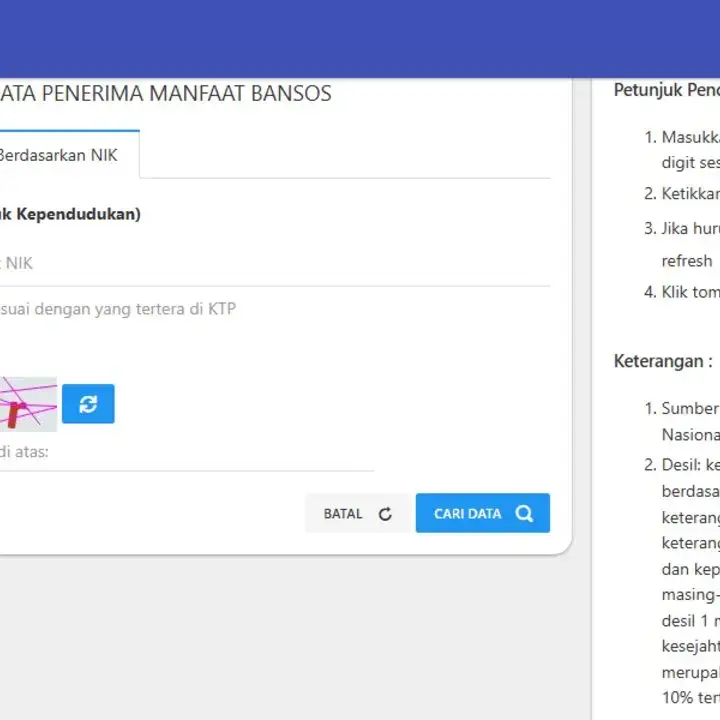Click the 'Keterangan :' heading
The width and height of the screenshot is (720, 720).
663,361
